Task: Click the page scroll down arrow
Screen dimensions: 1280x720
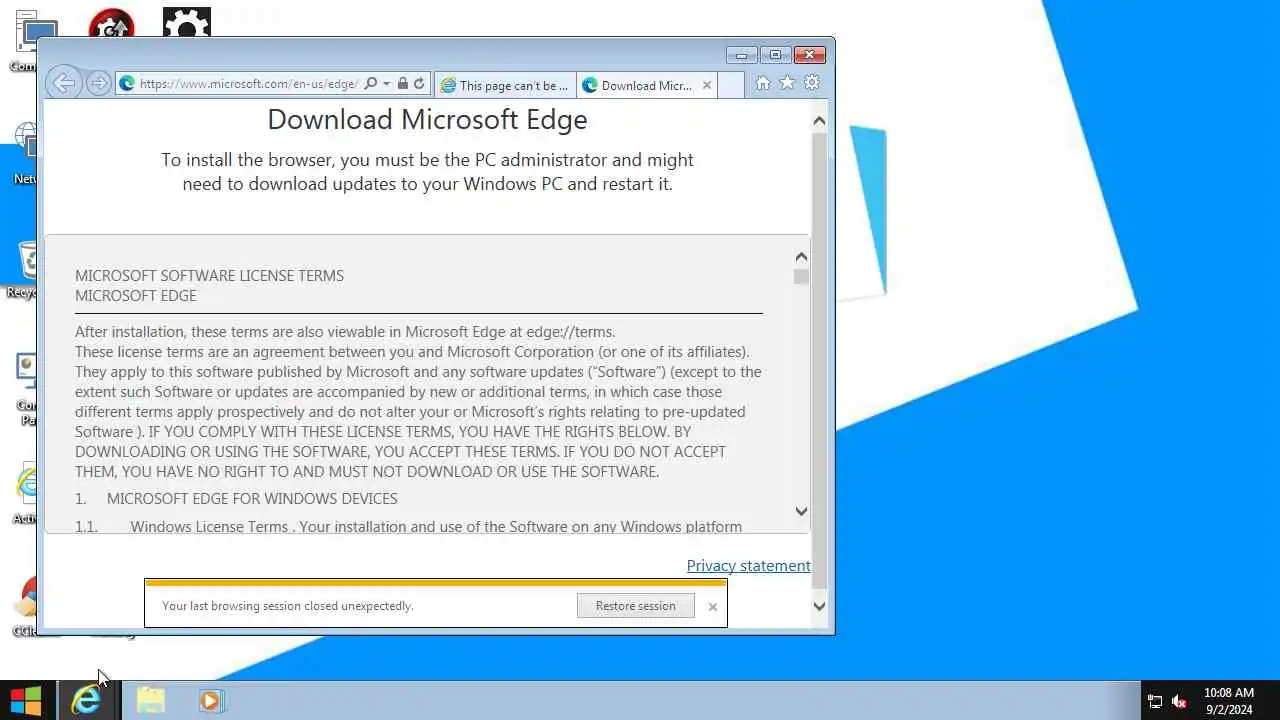Action: [819, 605]
